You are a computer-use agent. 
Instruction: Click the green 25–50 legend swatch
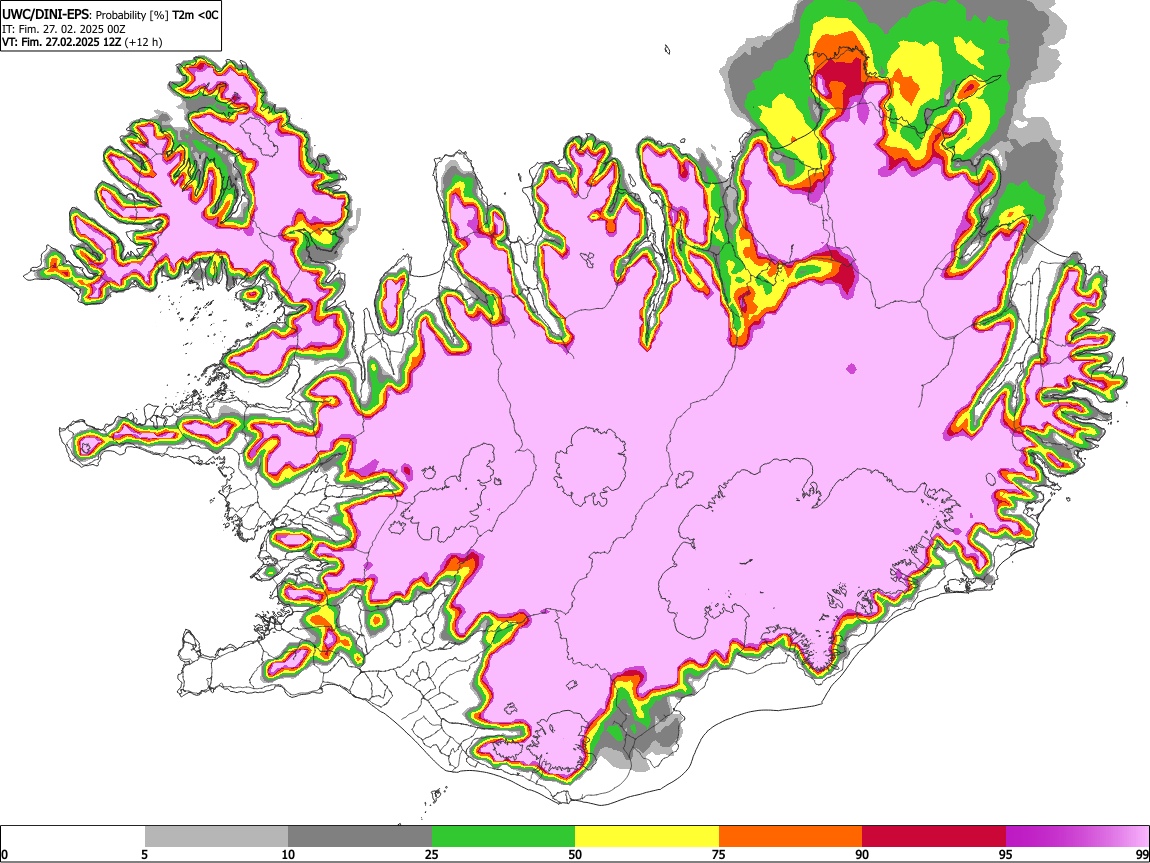503,837
